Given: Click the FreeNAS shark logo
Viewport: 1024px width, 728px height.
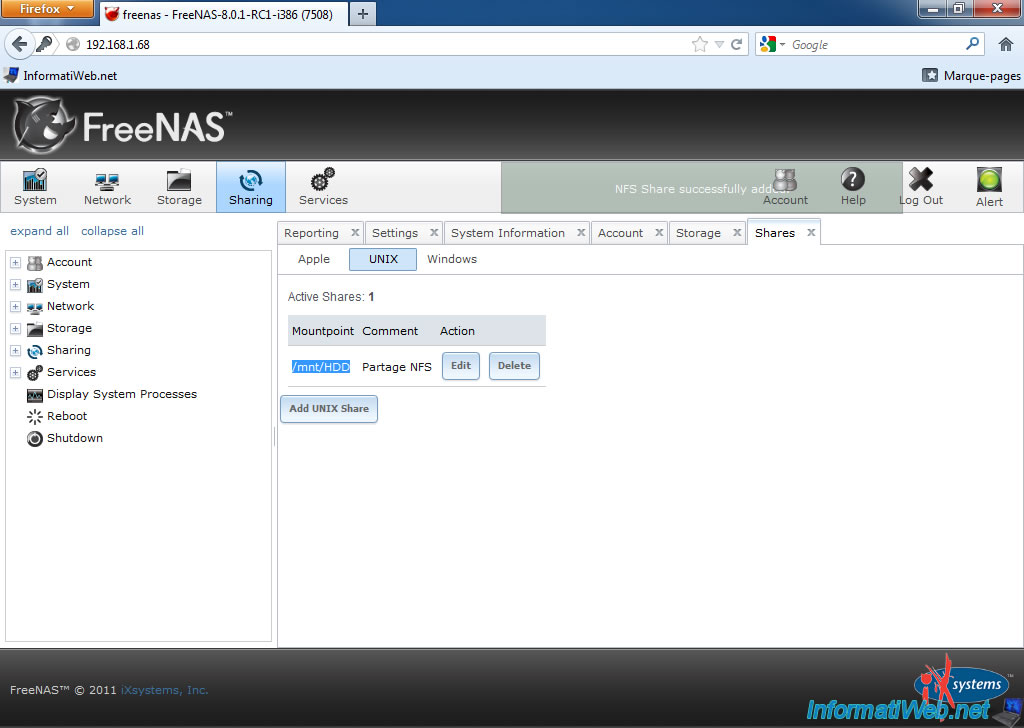Looking at the screenshot, I should 43,125.
